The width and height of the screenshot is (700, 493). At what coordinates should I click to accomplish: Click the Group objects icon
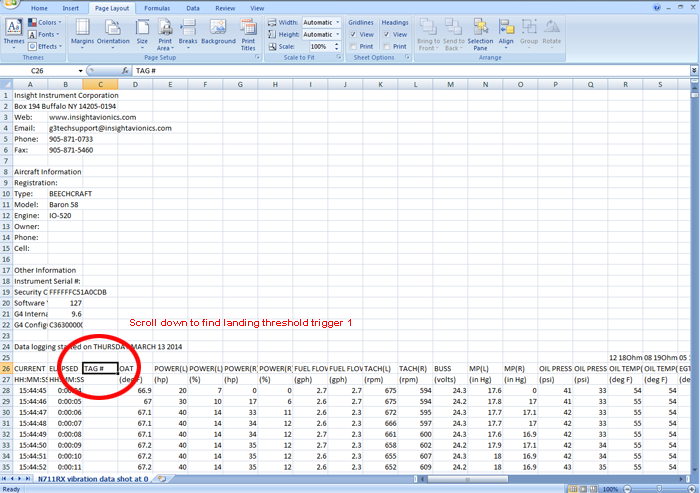pos(529,27)
